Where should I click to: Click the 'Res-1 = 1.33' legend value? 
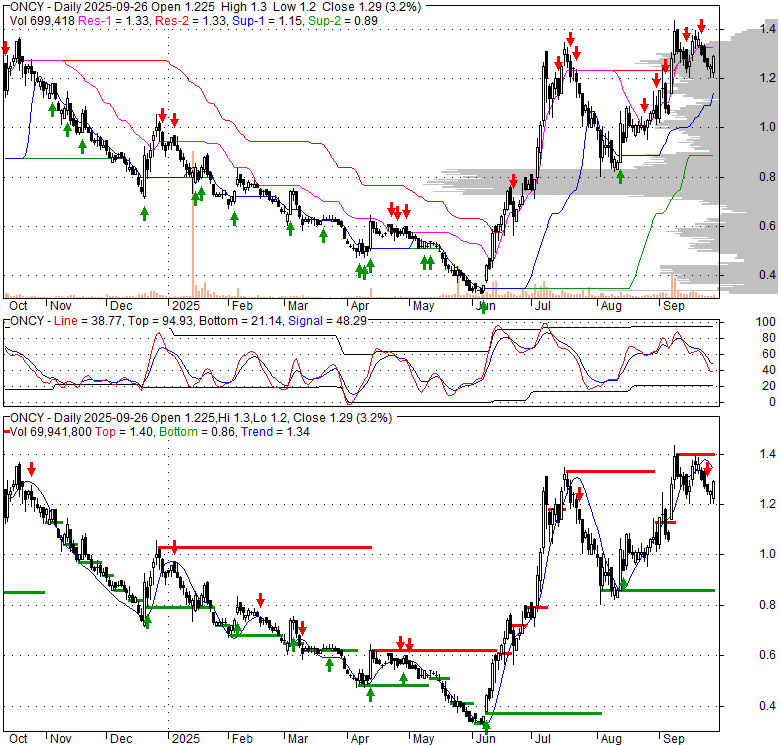coord(113,21)
